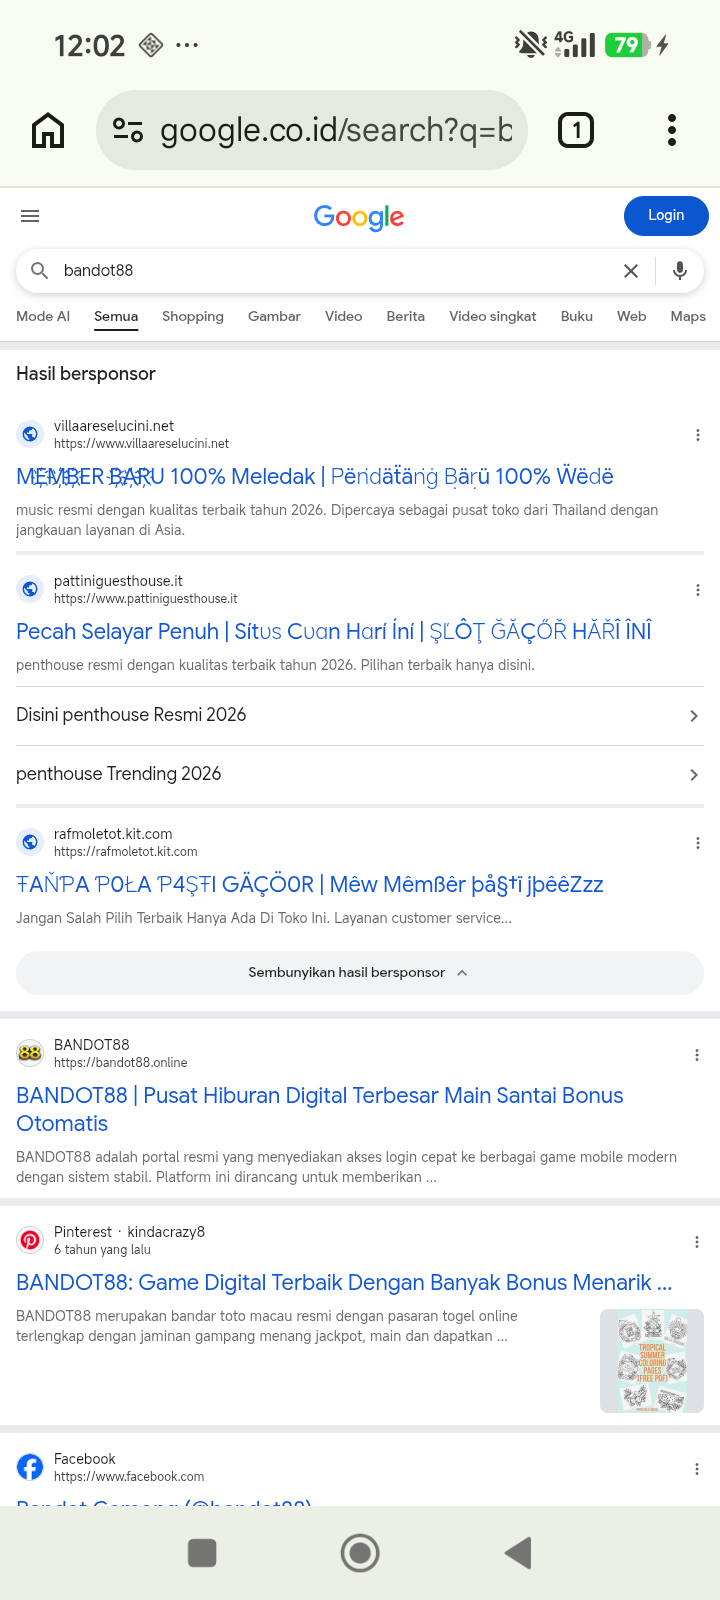Start voice search with the microphone icon
720x1600 pixels.
[680, 271]
